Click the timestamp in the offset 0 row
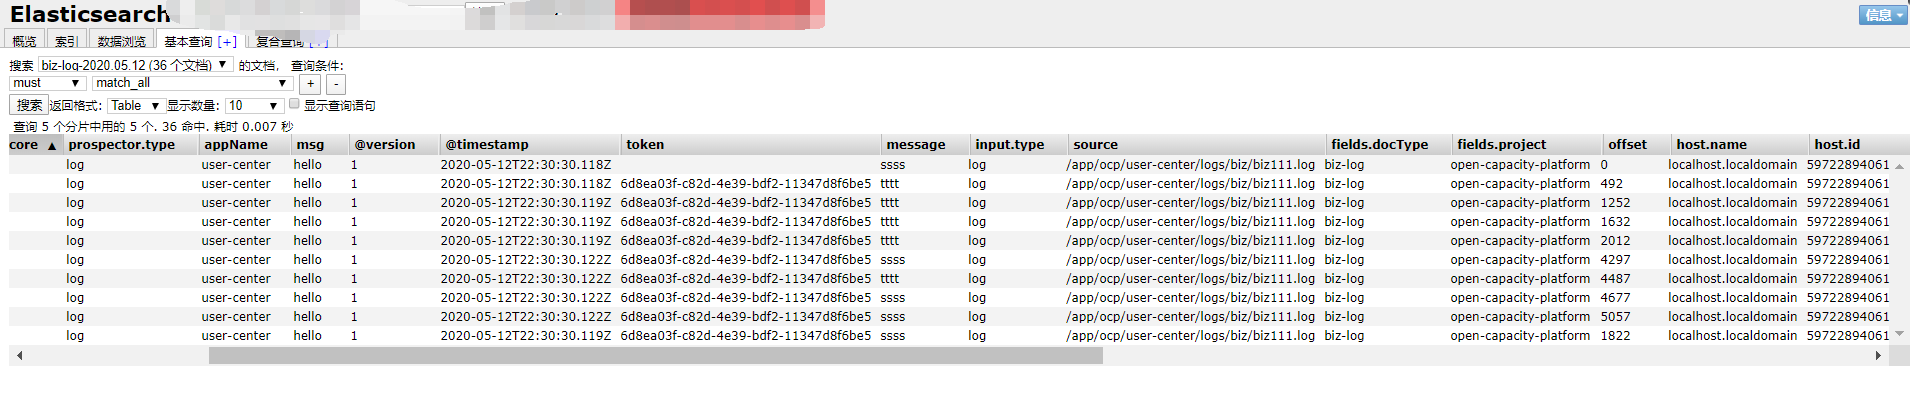 pos(526,165)
